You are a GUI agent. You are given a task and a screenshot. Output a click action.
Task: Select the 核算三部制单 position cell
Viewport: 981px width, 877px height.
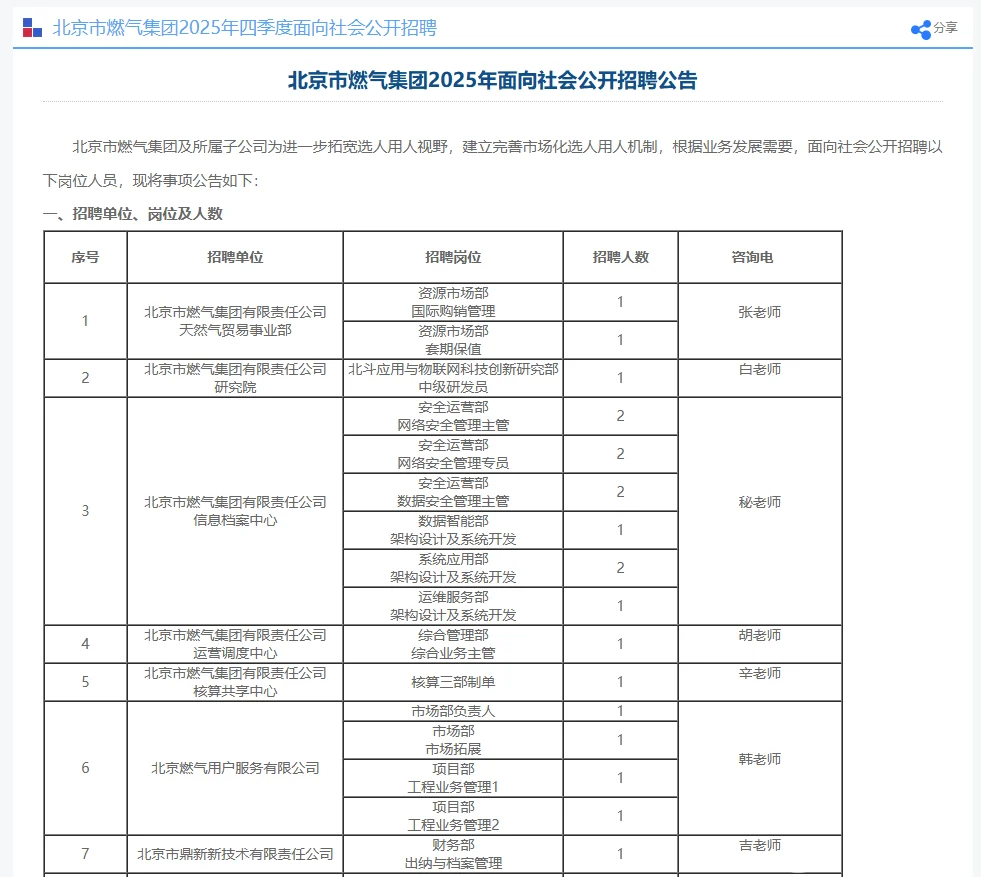click(x=453, y=682)
